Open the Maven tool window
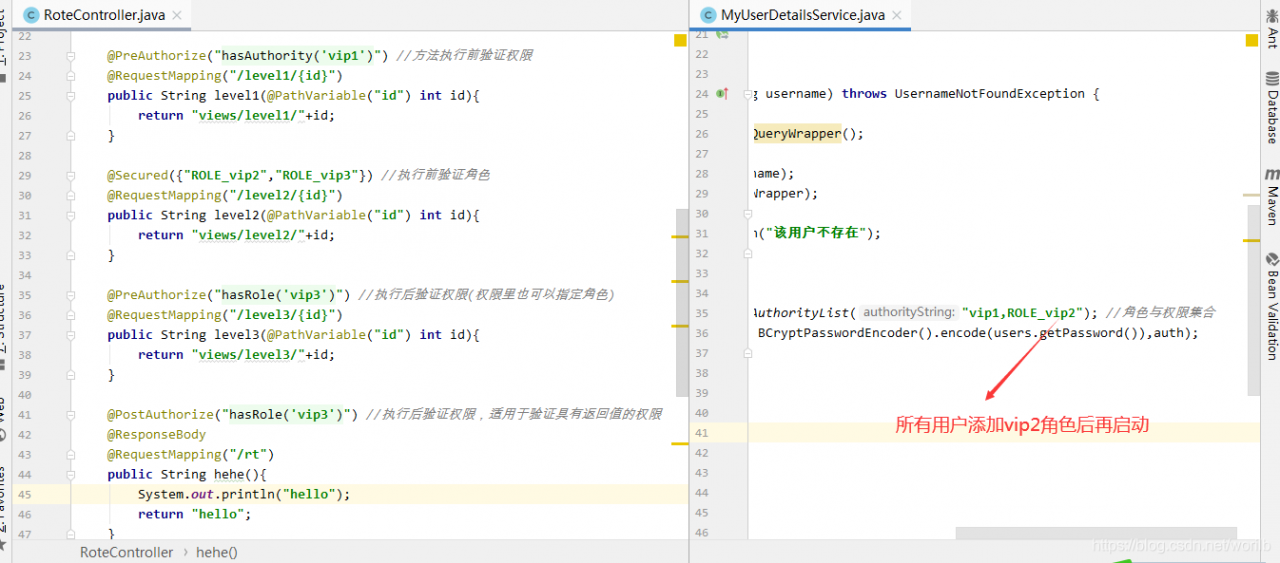The image size is (1280, 563). pos(1272,196)
